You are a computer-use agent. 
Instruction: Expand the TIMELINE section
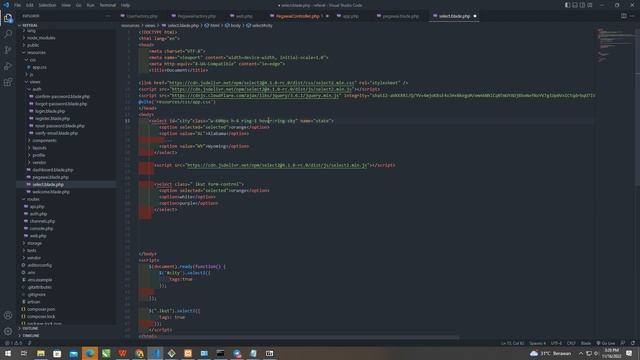coord(31,336)
